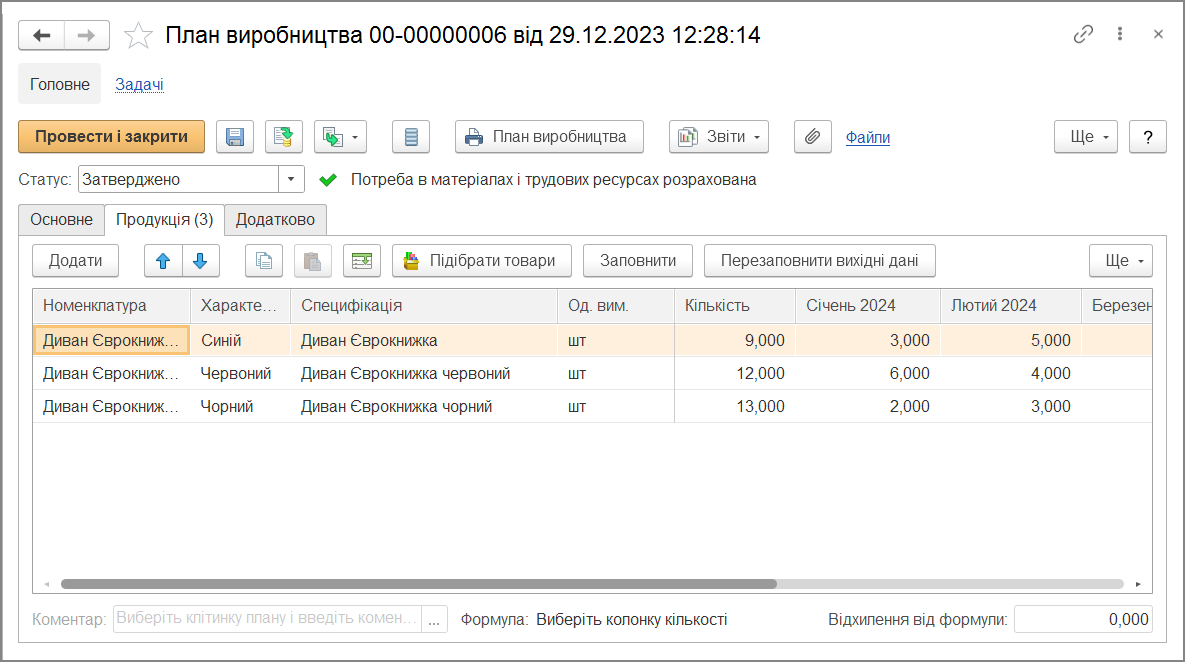Switch to the Основне tab
1185x662 pixels.
[61, 220]
